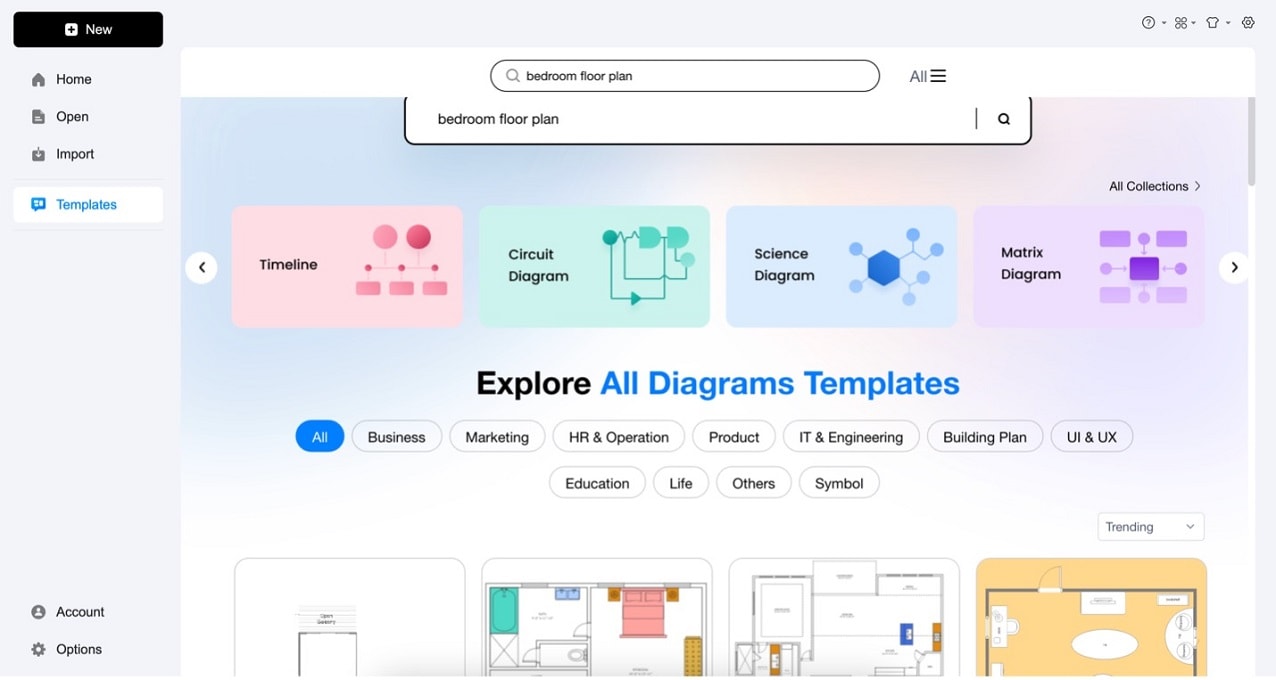
Task: Open the Timeline collection card
Action: (x=347, y=266)
